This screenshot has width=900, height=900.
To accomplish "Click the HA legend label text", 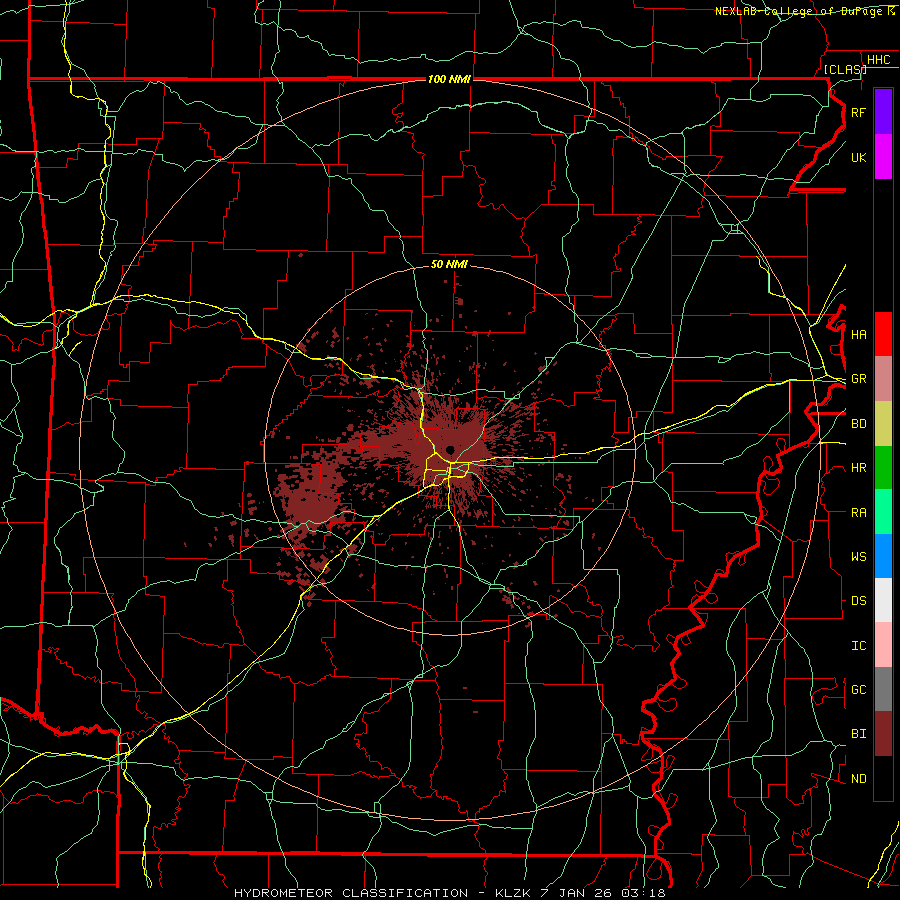I will click(859, 335).
